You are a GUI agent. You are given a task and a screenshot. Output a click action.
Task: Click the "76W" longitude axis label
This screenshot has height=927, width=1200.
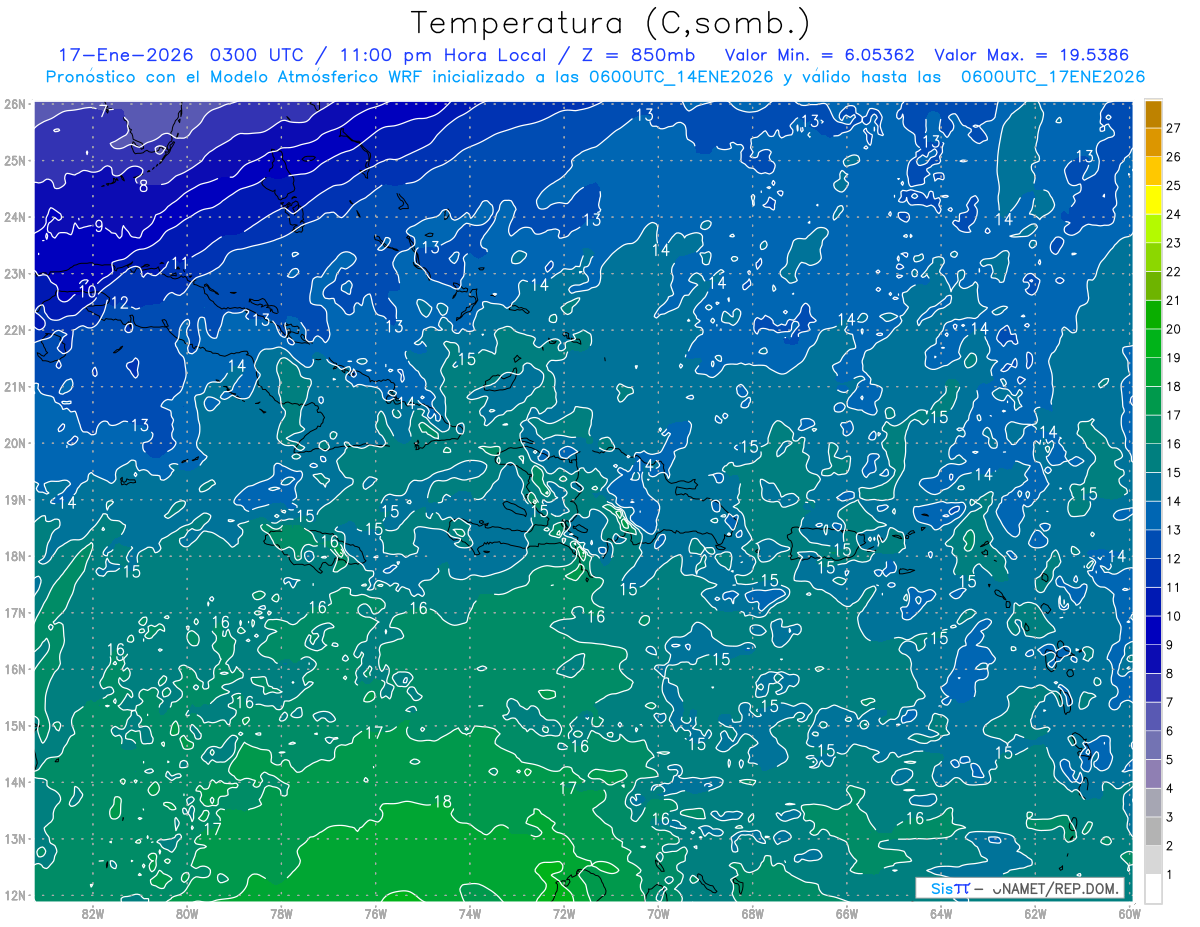(375, 913)
